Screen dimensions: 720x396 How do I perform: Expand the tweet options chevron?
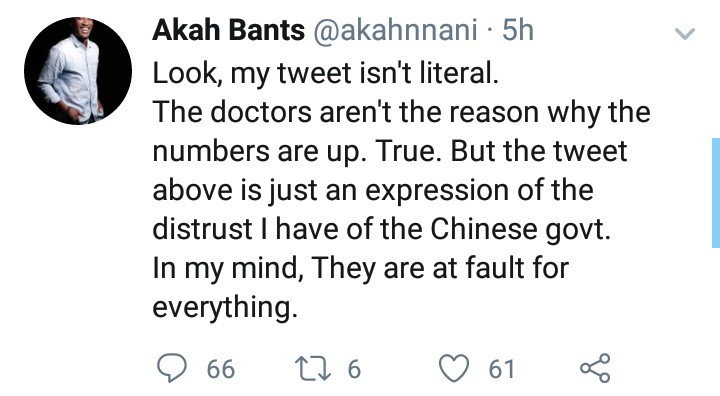(685, 34)
